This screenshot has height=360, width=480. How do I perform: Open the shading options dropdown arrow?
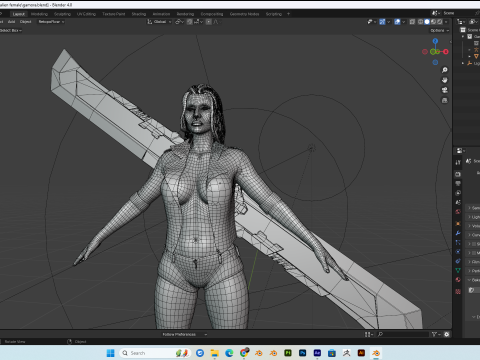pyautogui.click(x=446, y=22)
